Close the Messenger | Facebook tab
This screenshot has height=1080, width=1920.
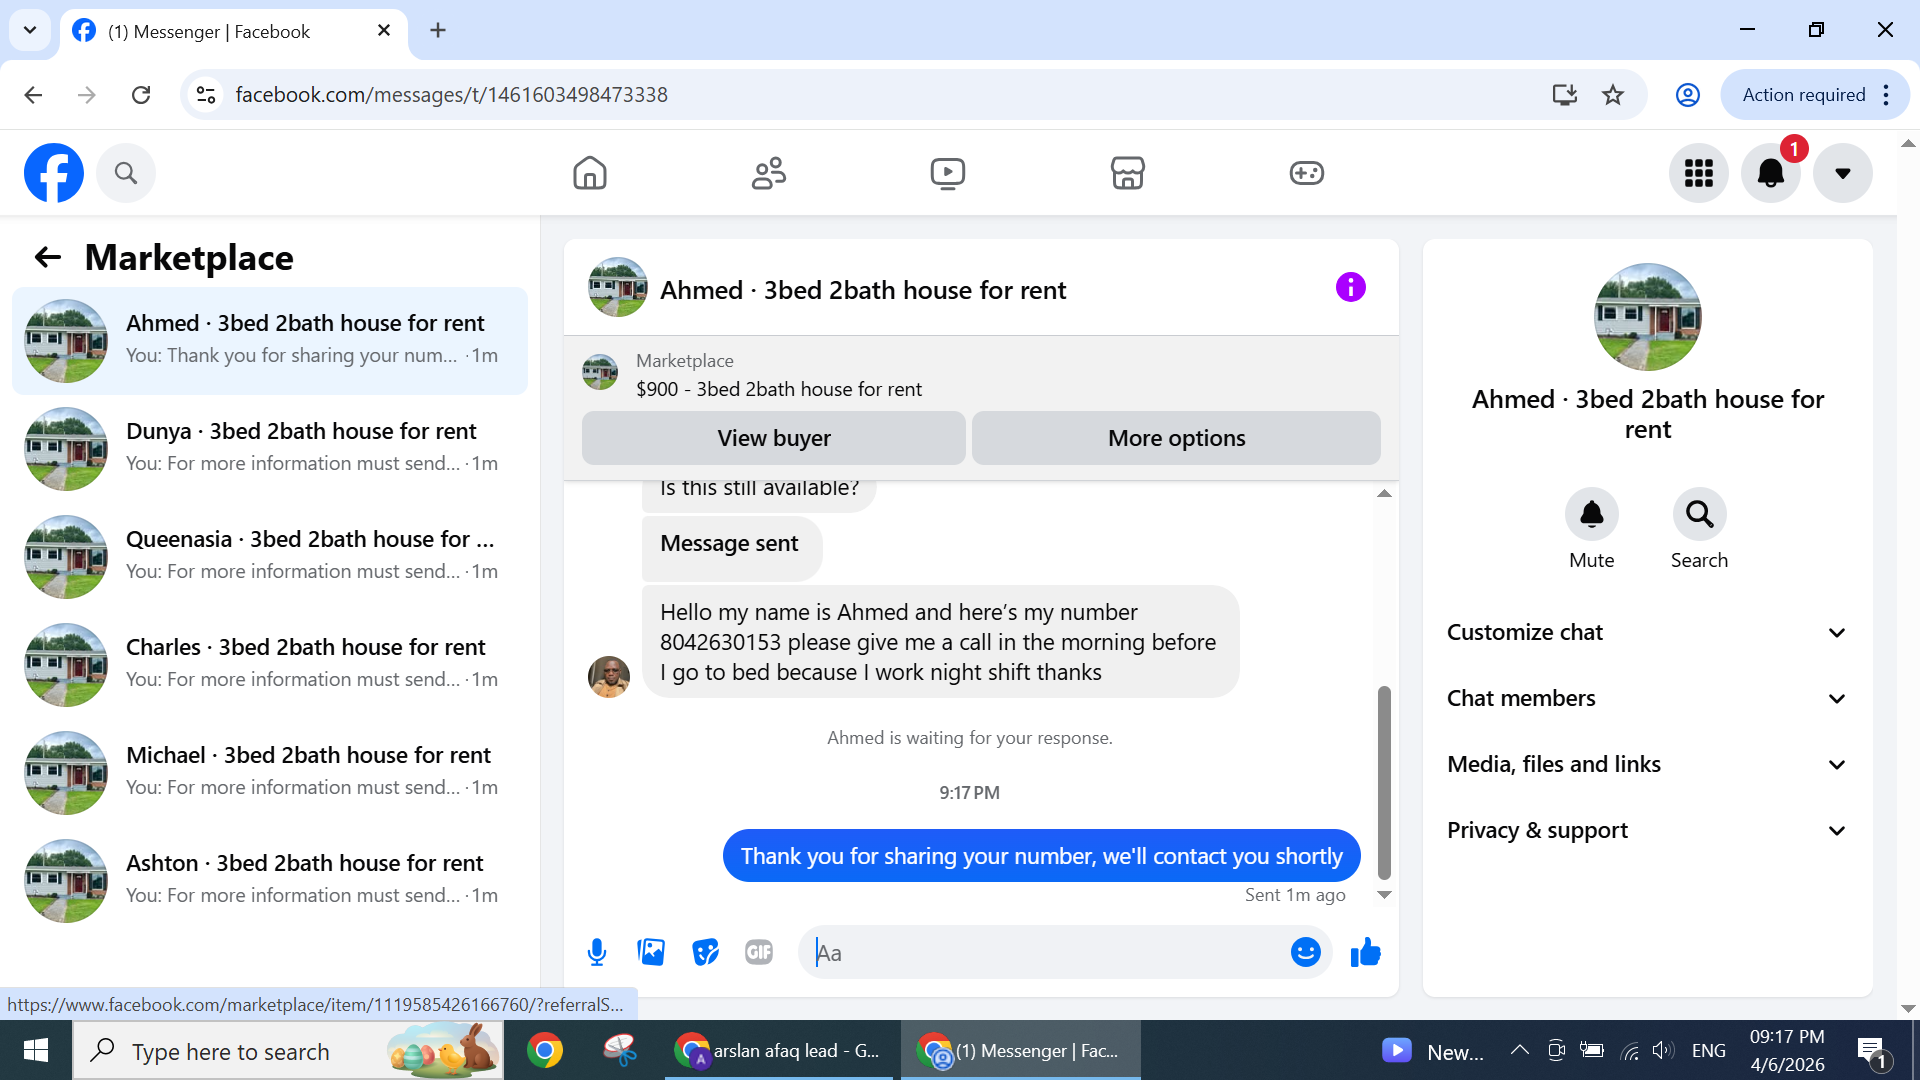click(384, 31)
